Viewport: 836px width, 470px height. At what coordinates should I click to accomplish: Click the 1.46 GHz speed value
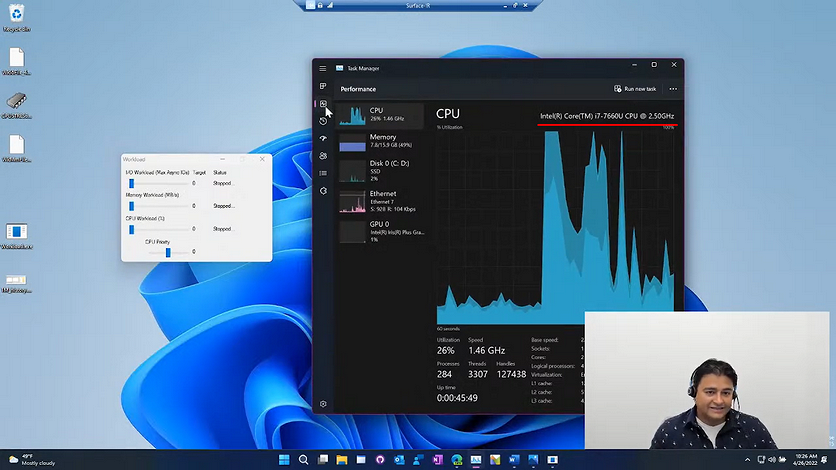click(486, 351)
